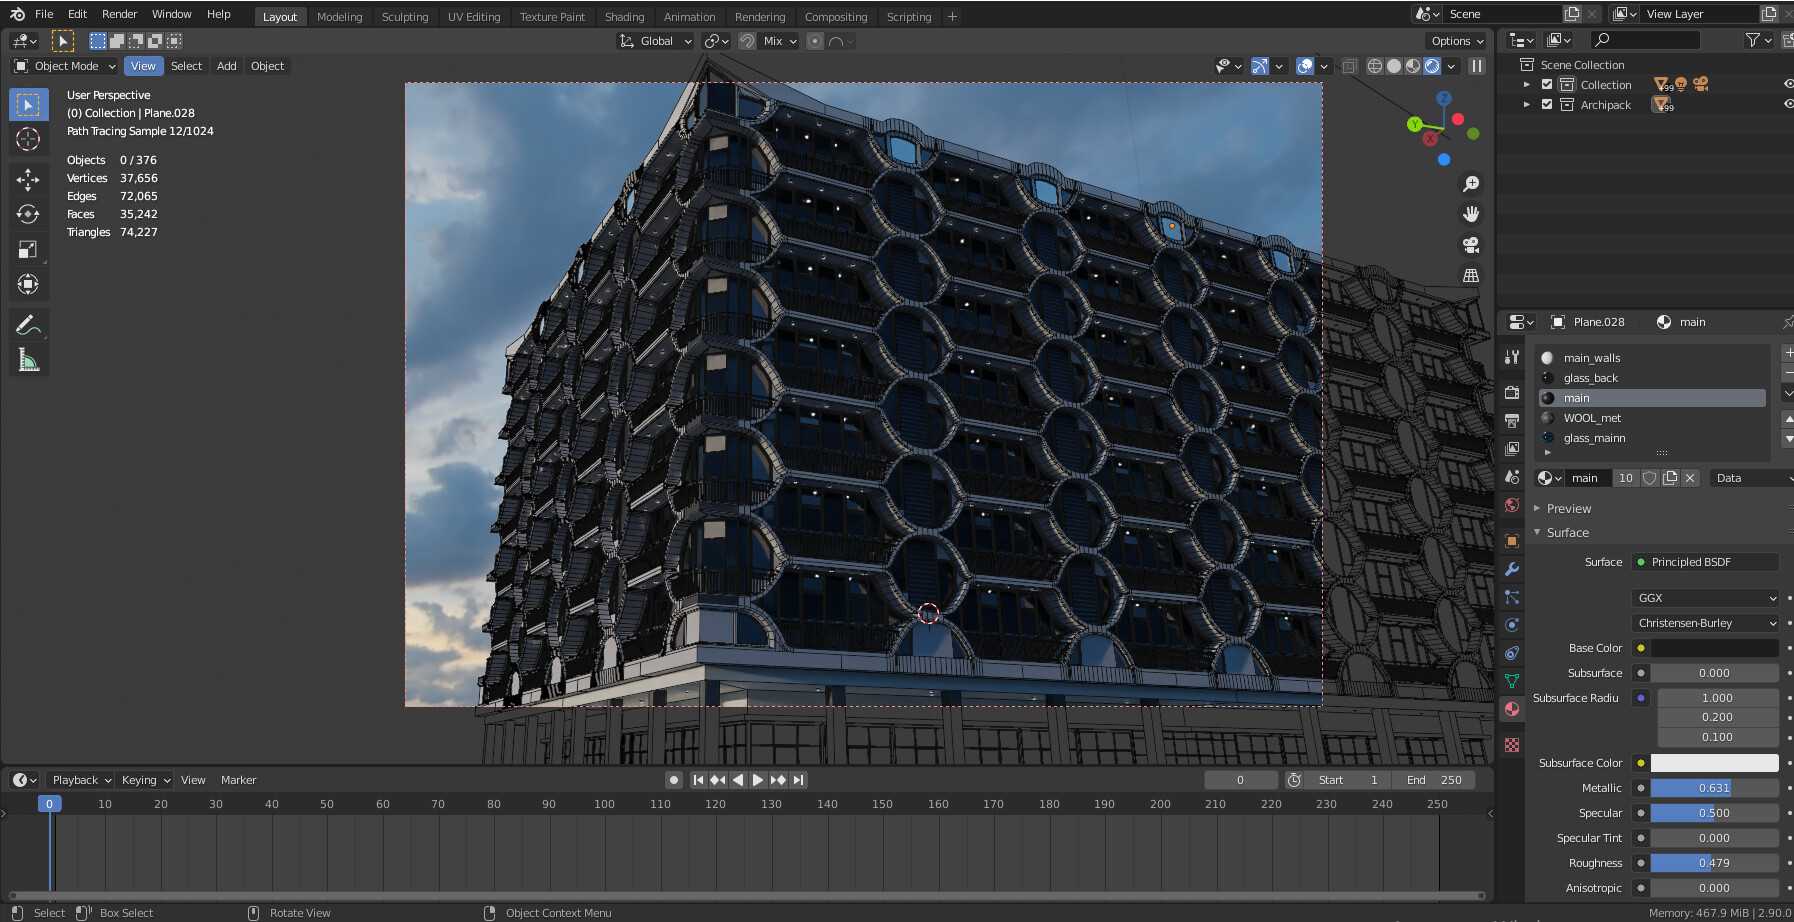Click the Principled BSDF surface button
Viewport: 1794px width, 922px height.
point(1705,562)
